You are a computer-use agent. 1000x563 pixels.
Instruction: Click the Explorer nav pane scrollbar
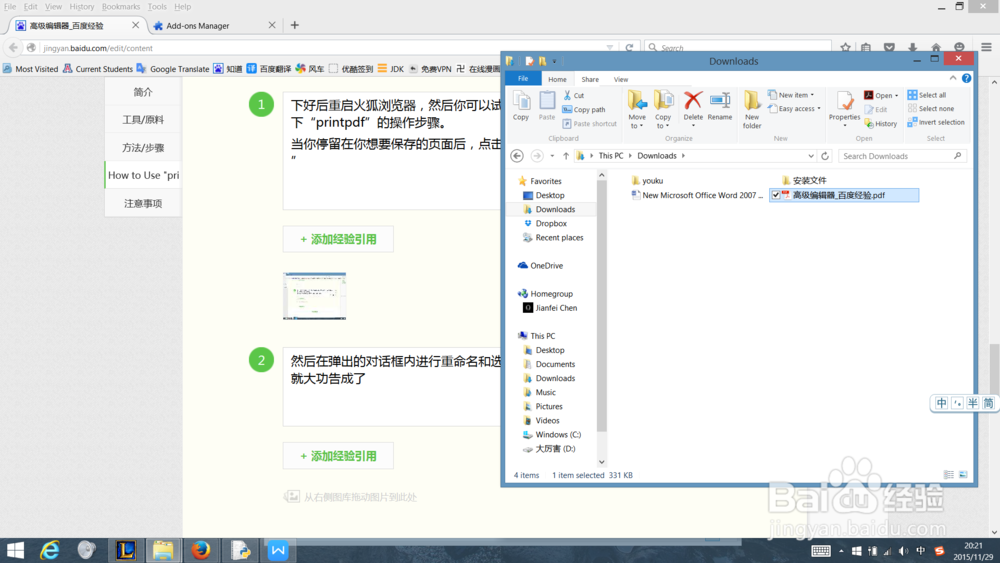(x=601, y=306)
